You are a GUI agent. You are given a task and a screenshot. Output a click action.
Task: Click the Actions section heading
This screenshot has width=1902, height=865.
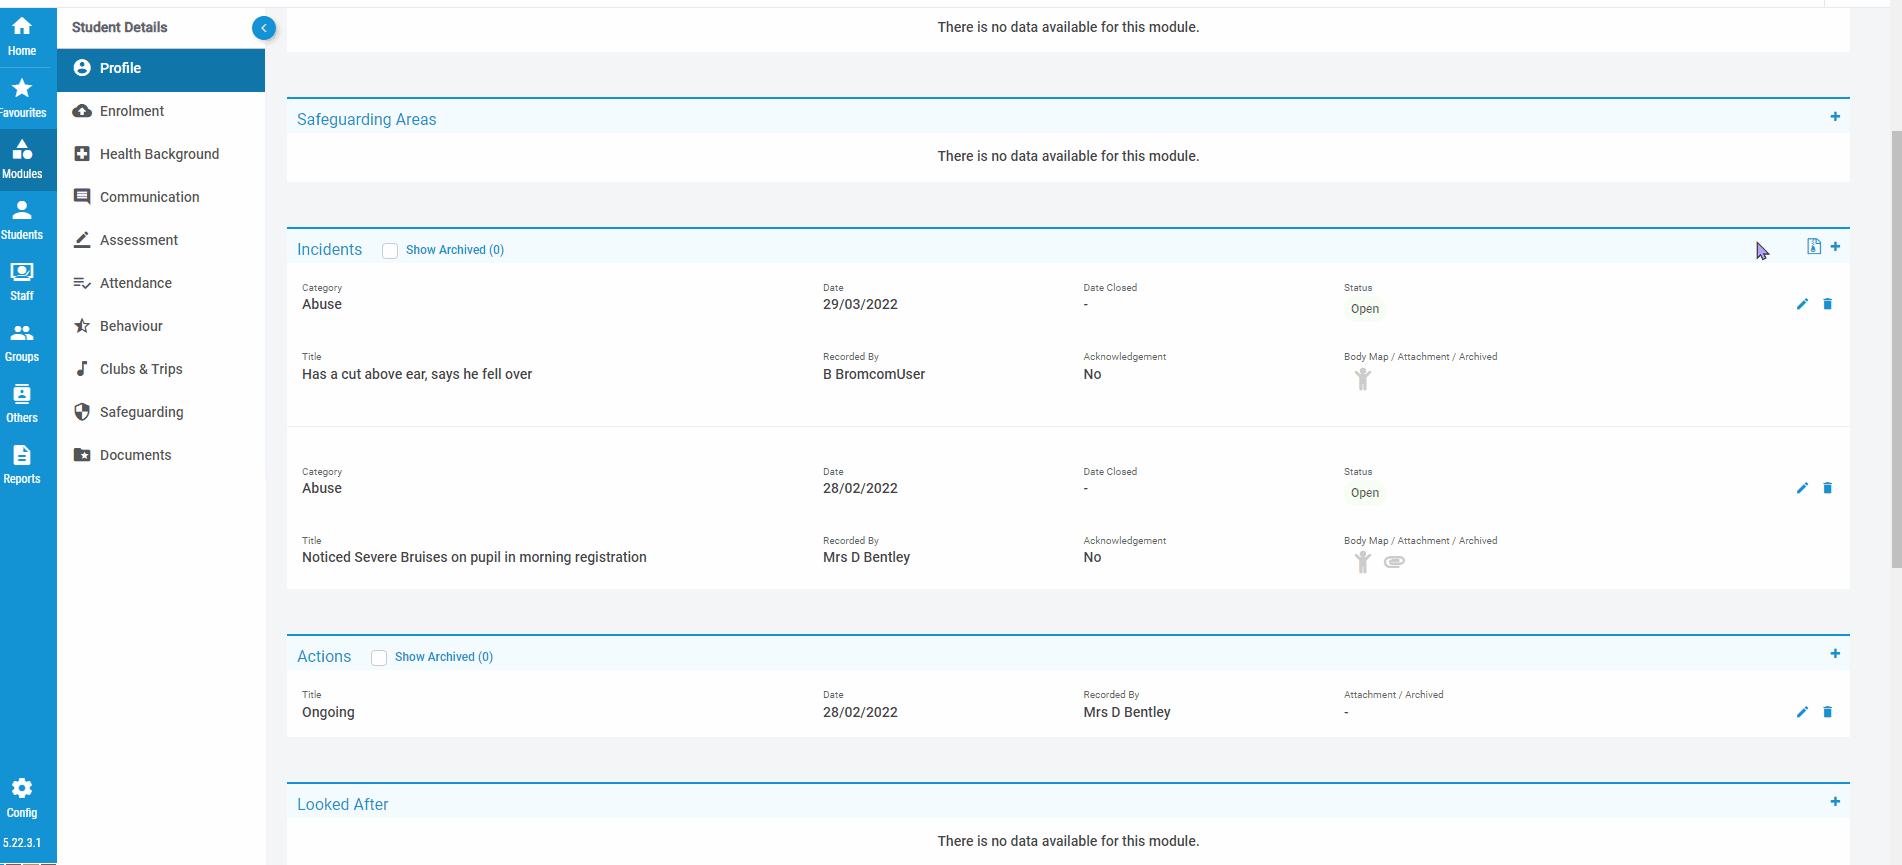point(324,656)
